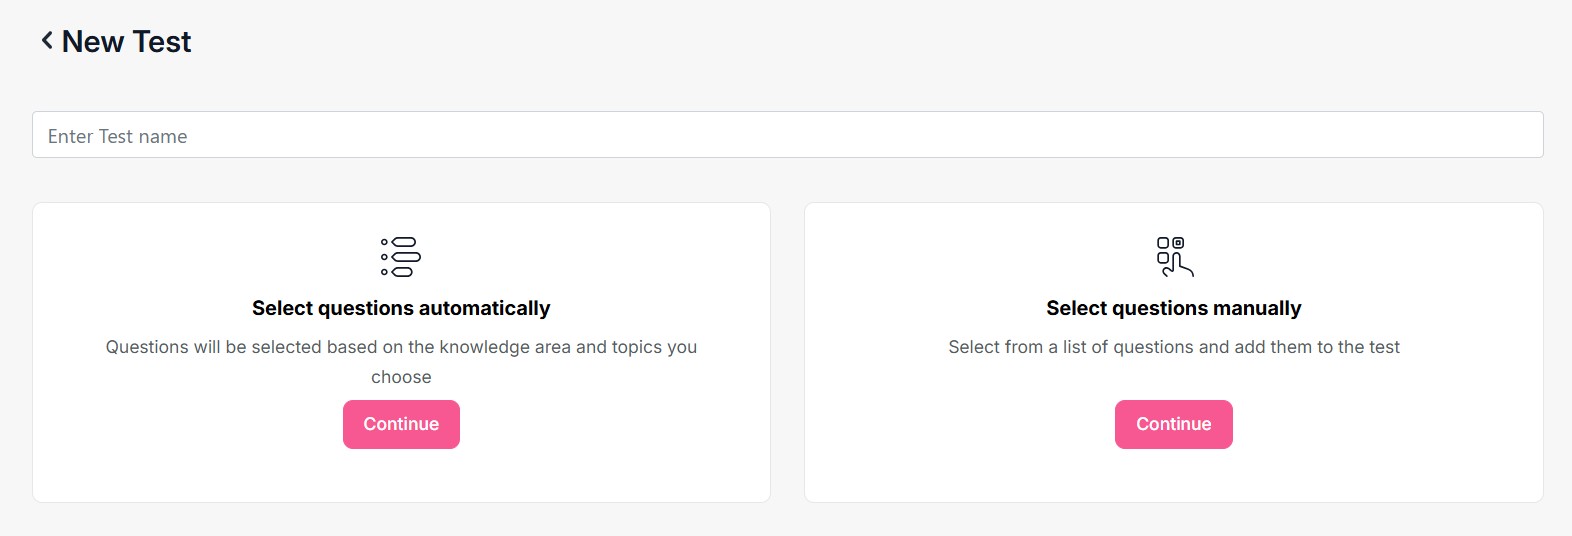Click the back chevron beside New Test
Viewport: 1572px width, 536px height.
(x=47, y=40)
